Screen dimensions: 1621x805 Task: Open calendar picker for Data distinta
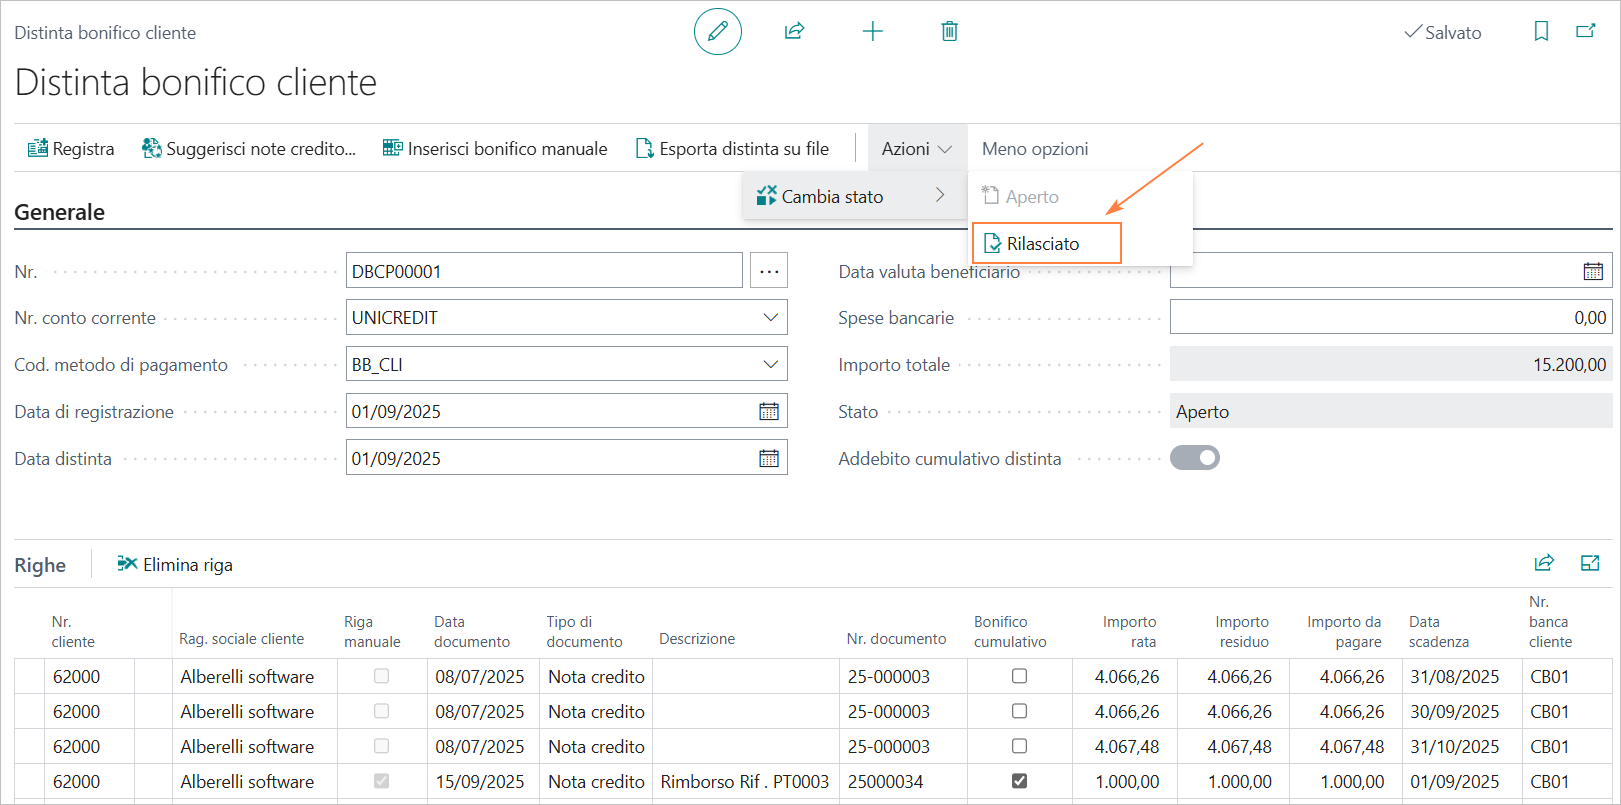point(768,458)
